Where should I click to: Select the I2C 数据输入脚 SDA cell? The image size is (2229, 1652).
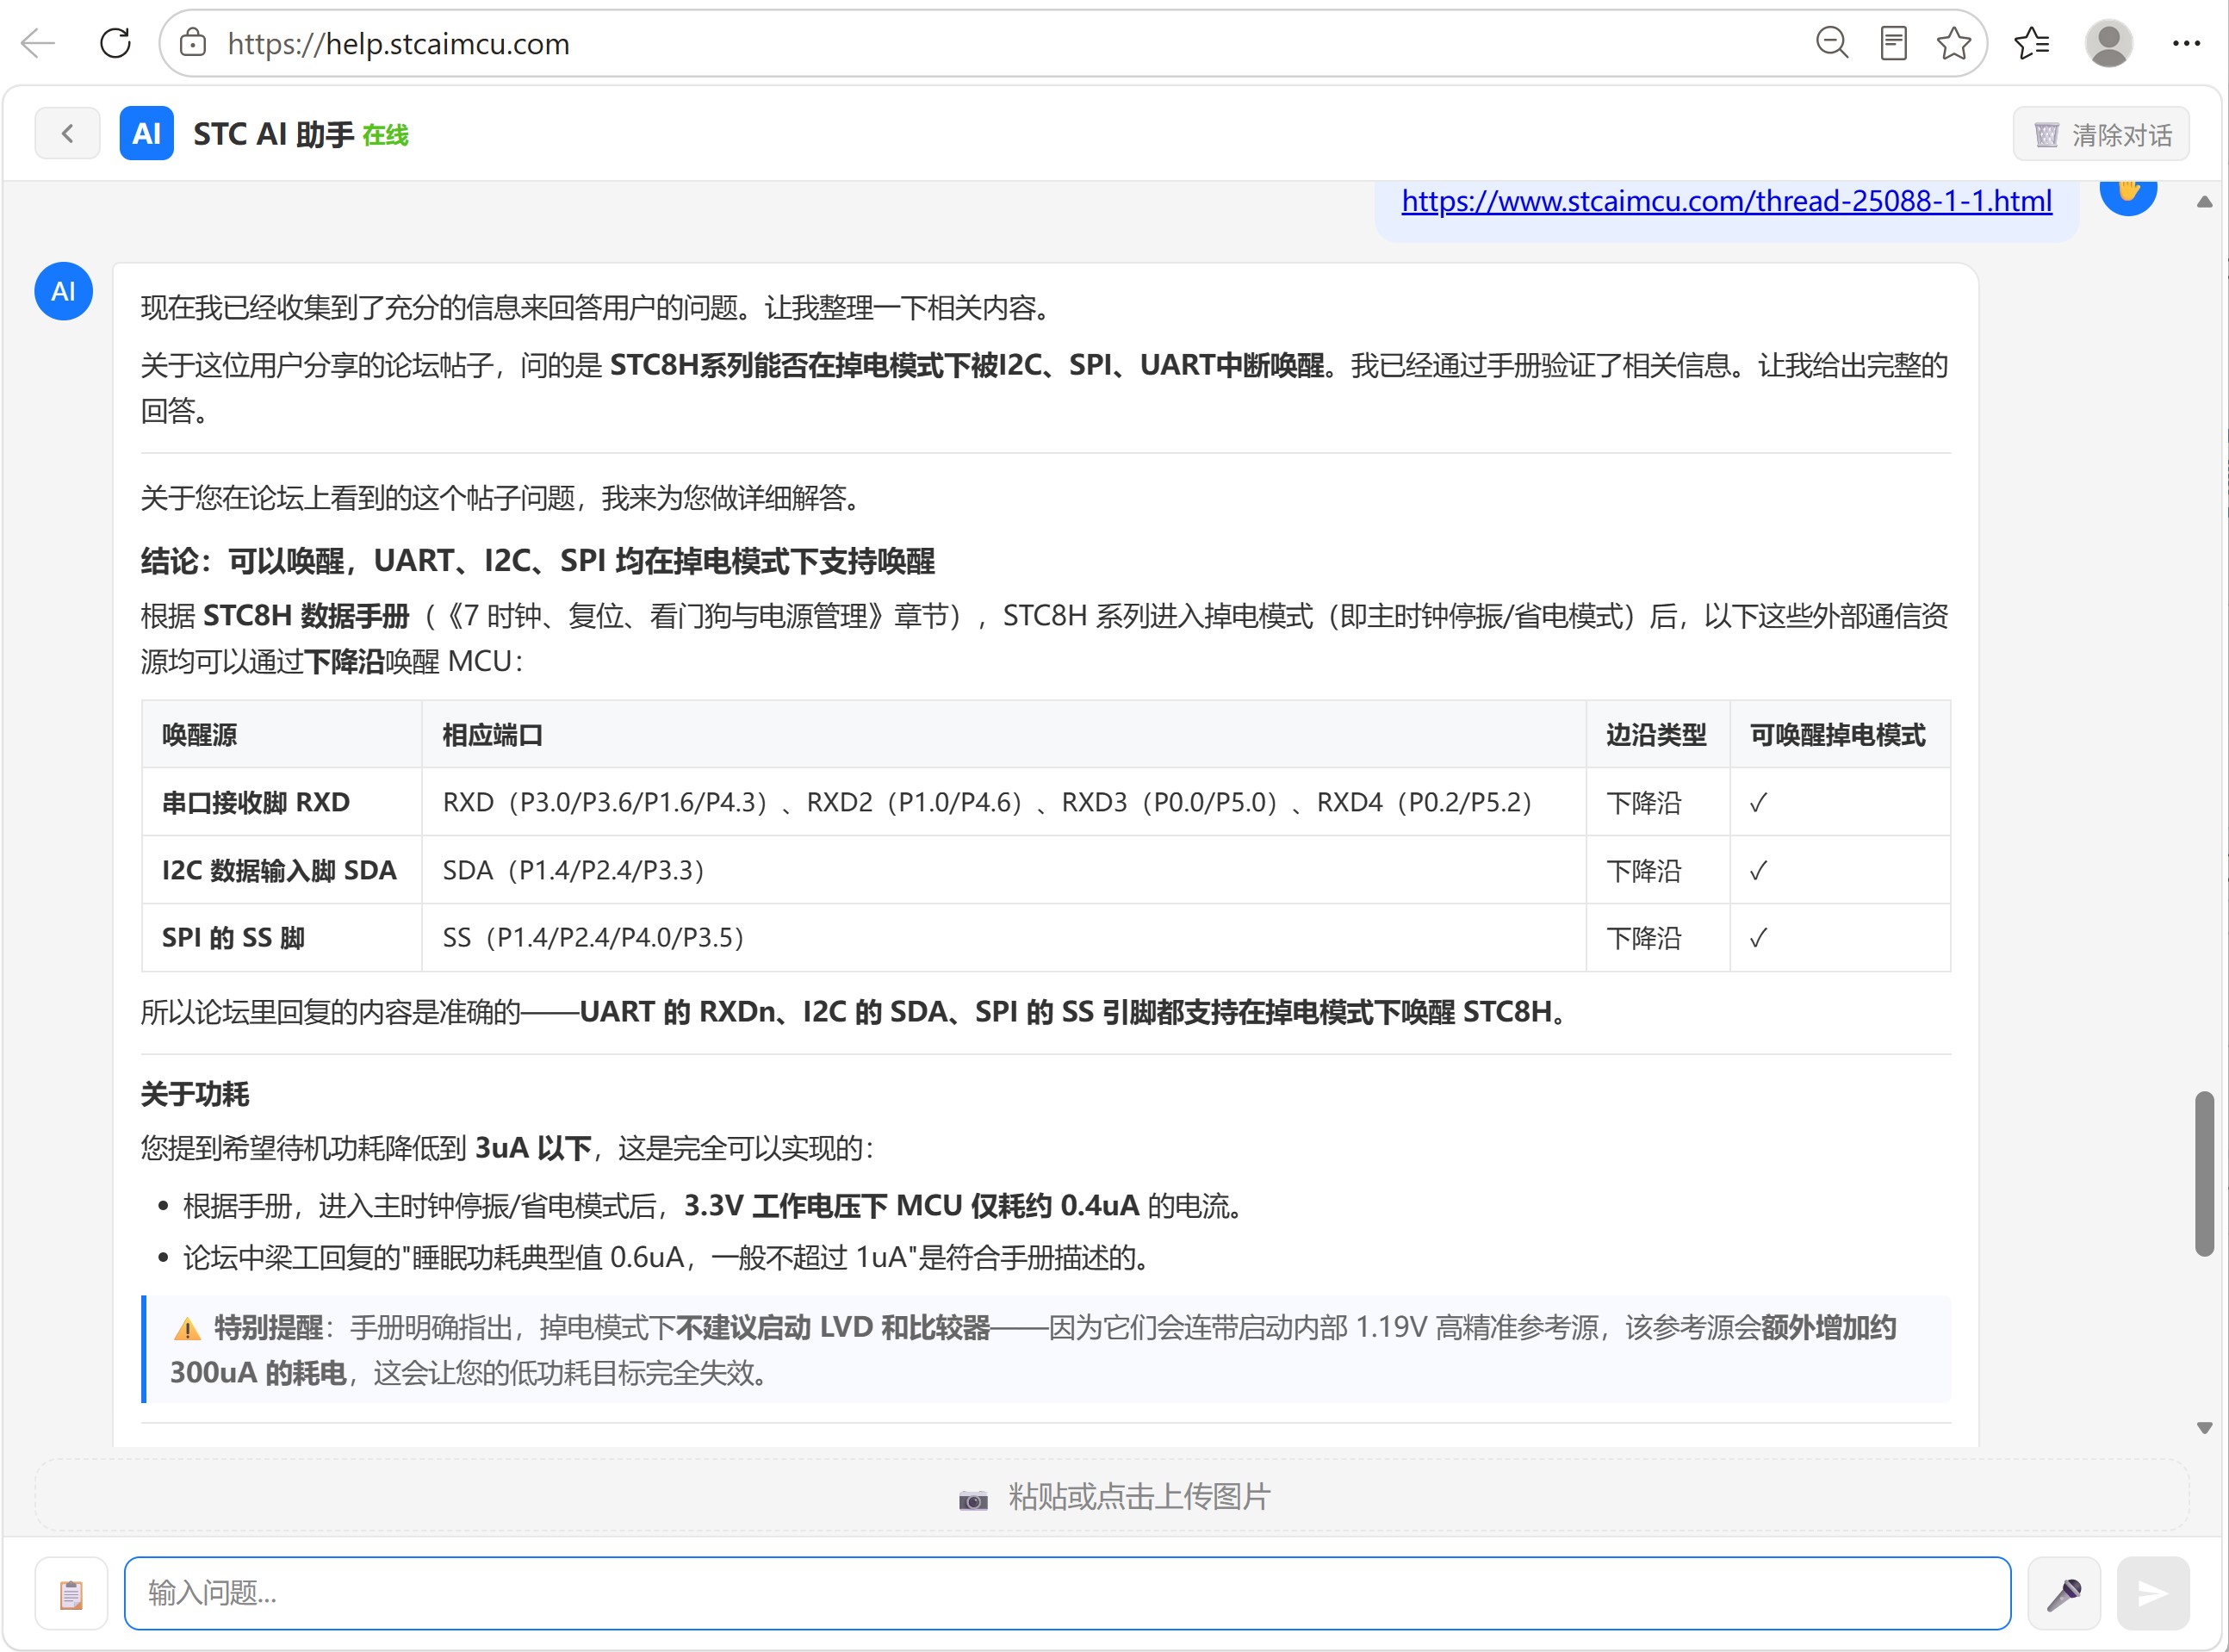pos(282,870)
